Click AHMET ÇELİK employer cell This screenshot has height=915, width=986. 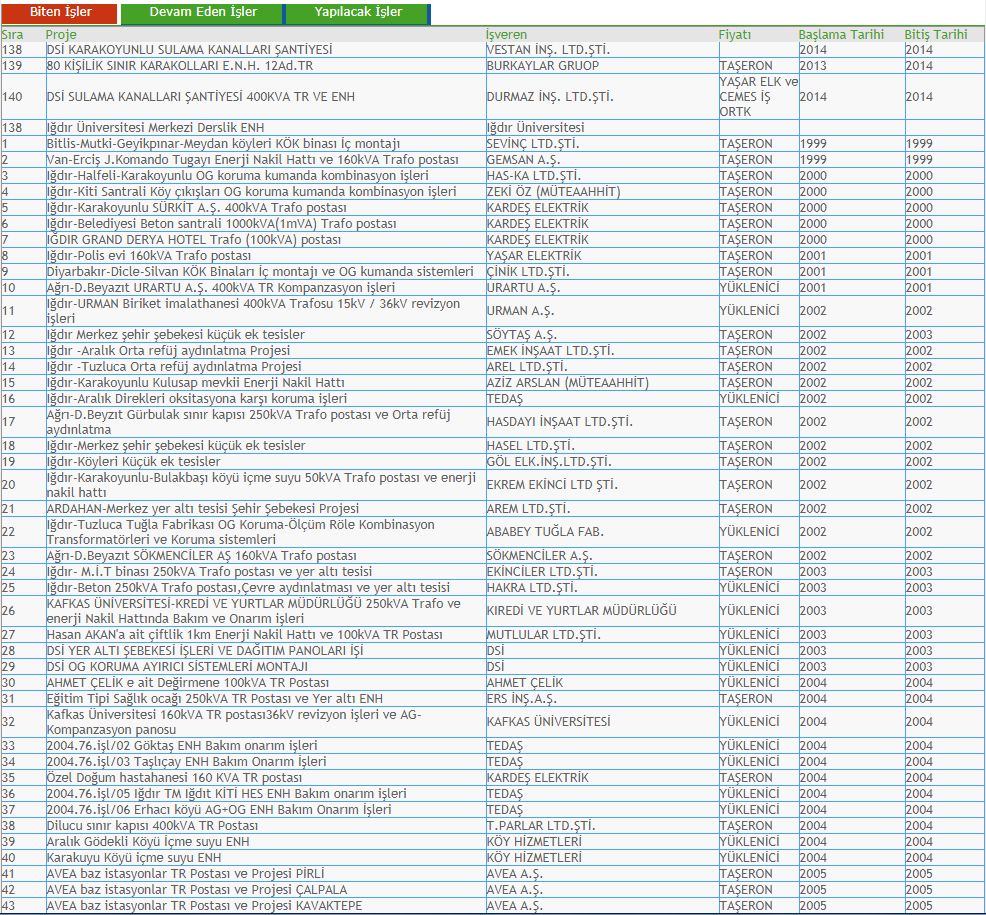click(x=602, y=683)
